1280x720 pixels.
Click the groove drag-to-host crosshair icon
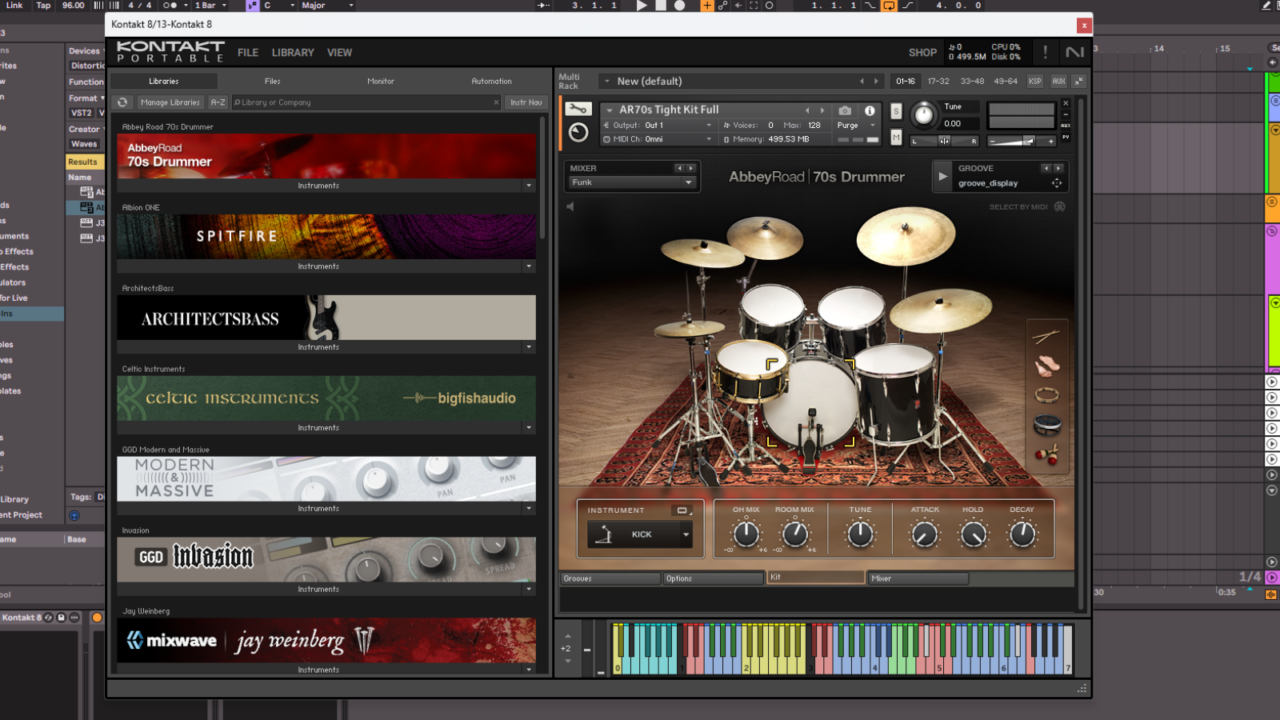1056,184
